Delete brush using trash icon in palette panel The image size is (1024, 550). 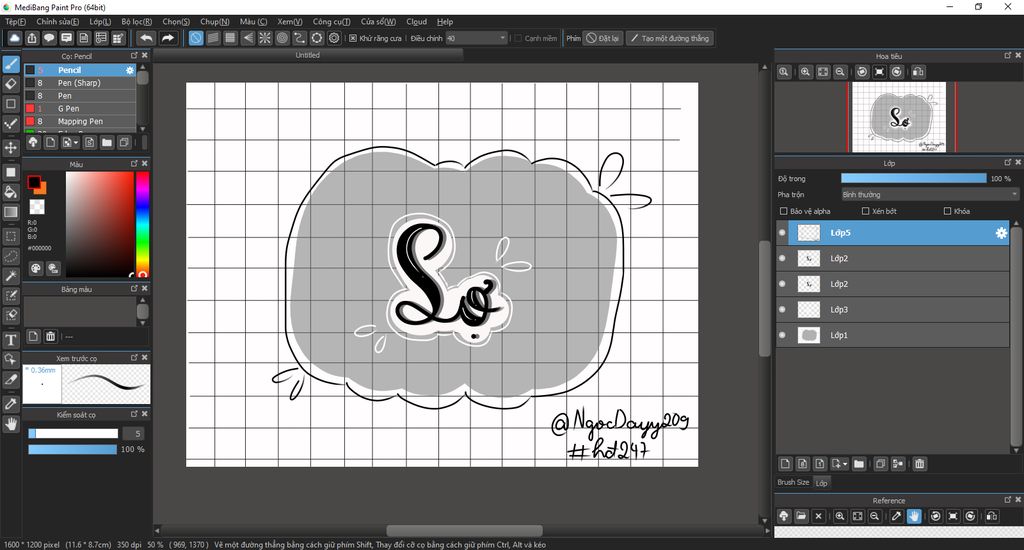point(50,336)
